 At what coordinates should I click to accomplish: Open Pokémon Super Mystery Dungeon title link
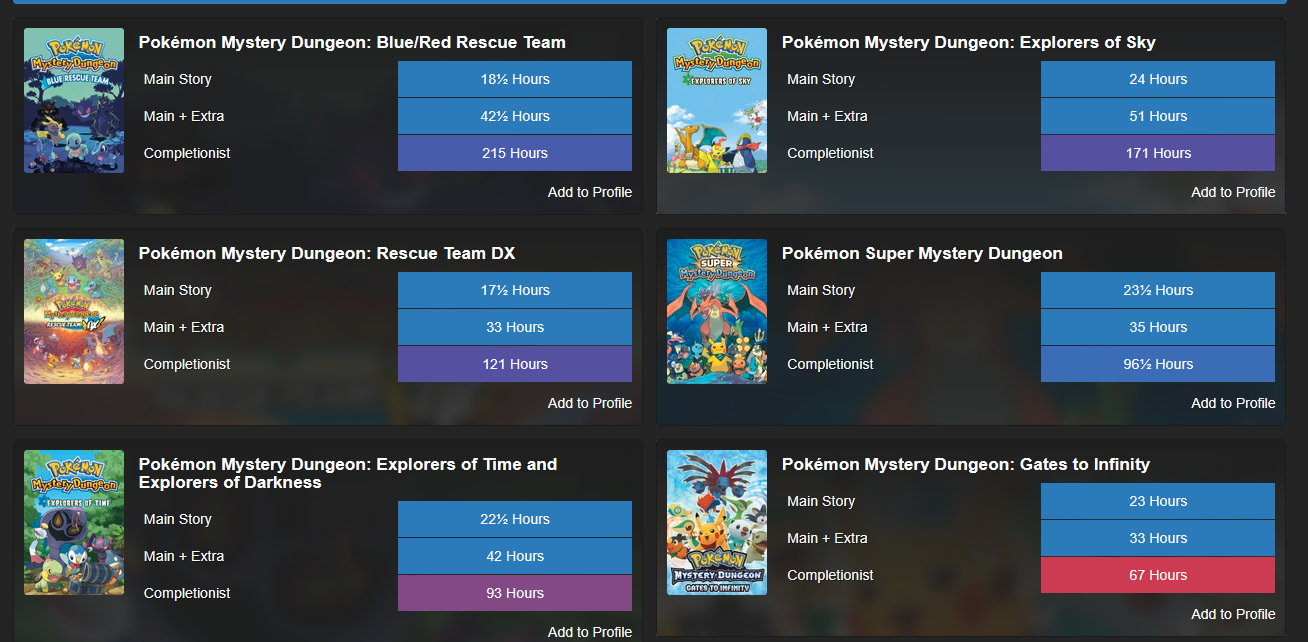point(922,254)
